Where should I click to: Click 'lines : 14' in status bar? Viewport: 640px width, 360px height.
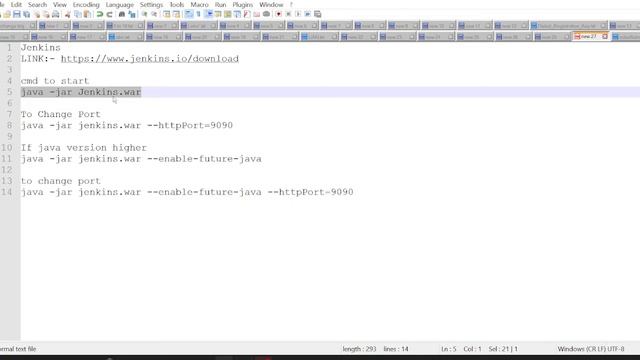click(396, 349)
